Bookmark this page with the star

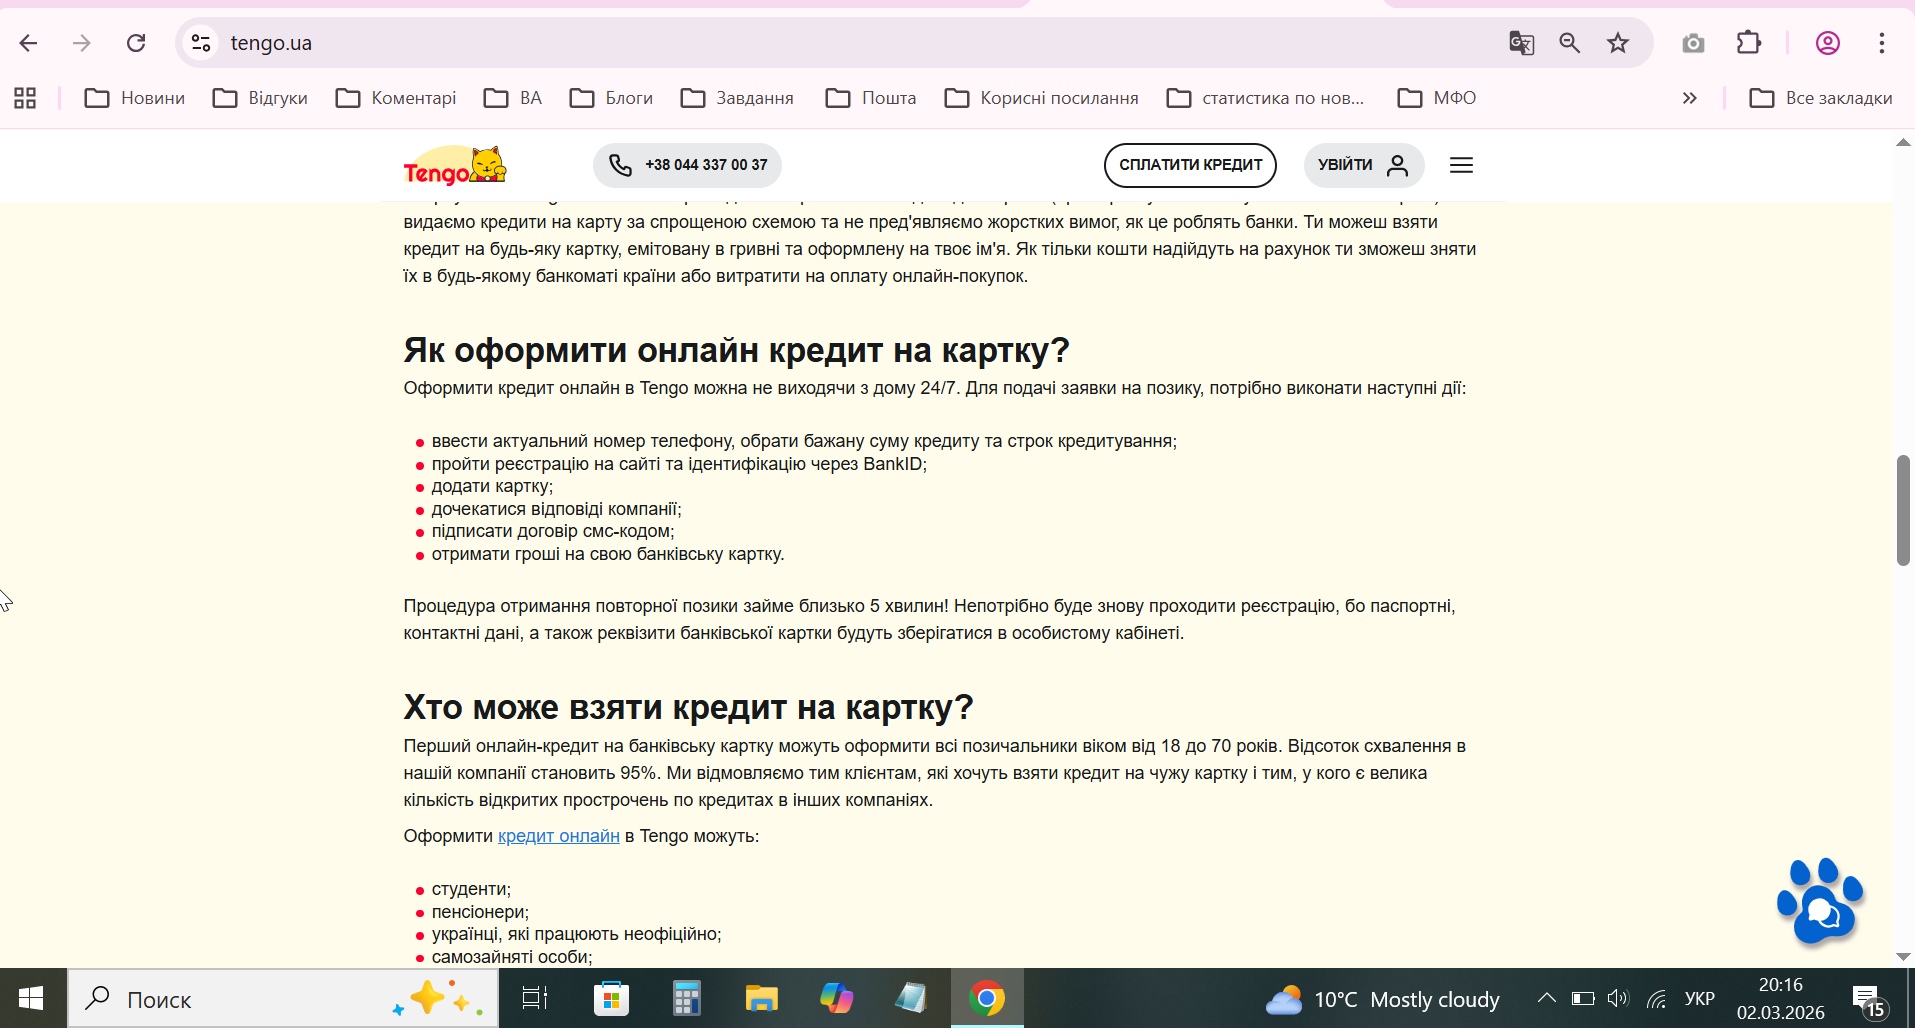[x=1618, y=43]
